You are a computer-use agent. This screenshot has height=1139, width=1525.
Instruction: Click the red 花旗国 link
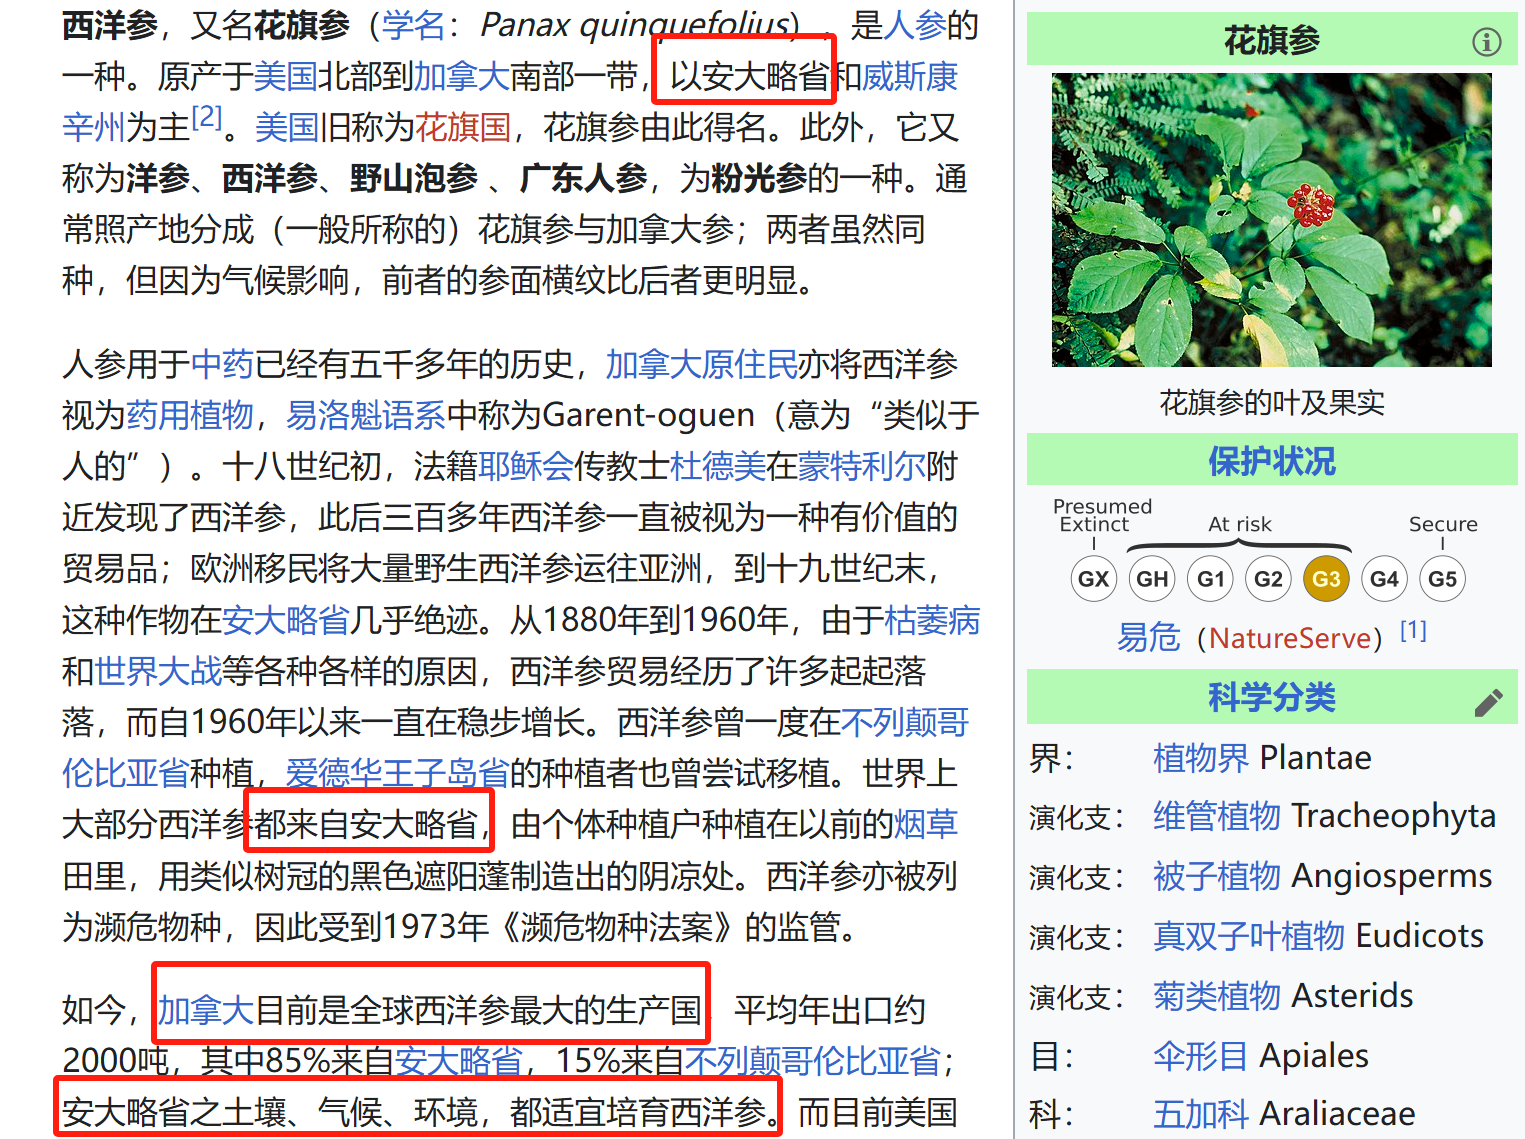(462, 128)
